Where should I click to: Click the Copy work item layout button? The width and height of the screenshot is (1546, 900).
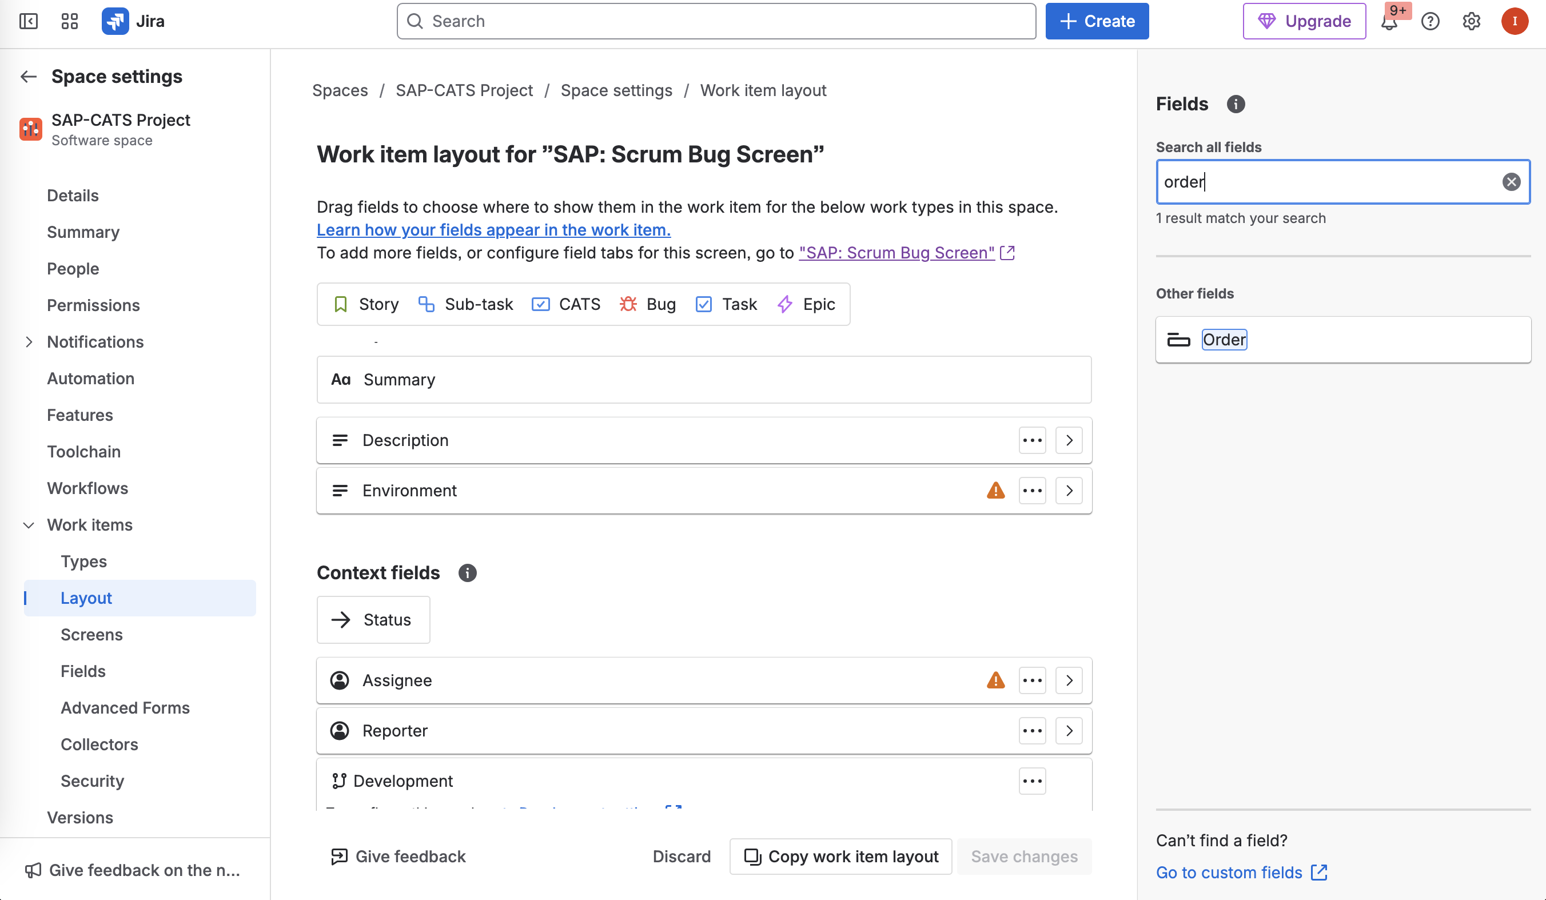pyautogui.click(x=840, y=856)
